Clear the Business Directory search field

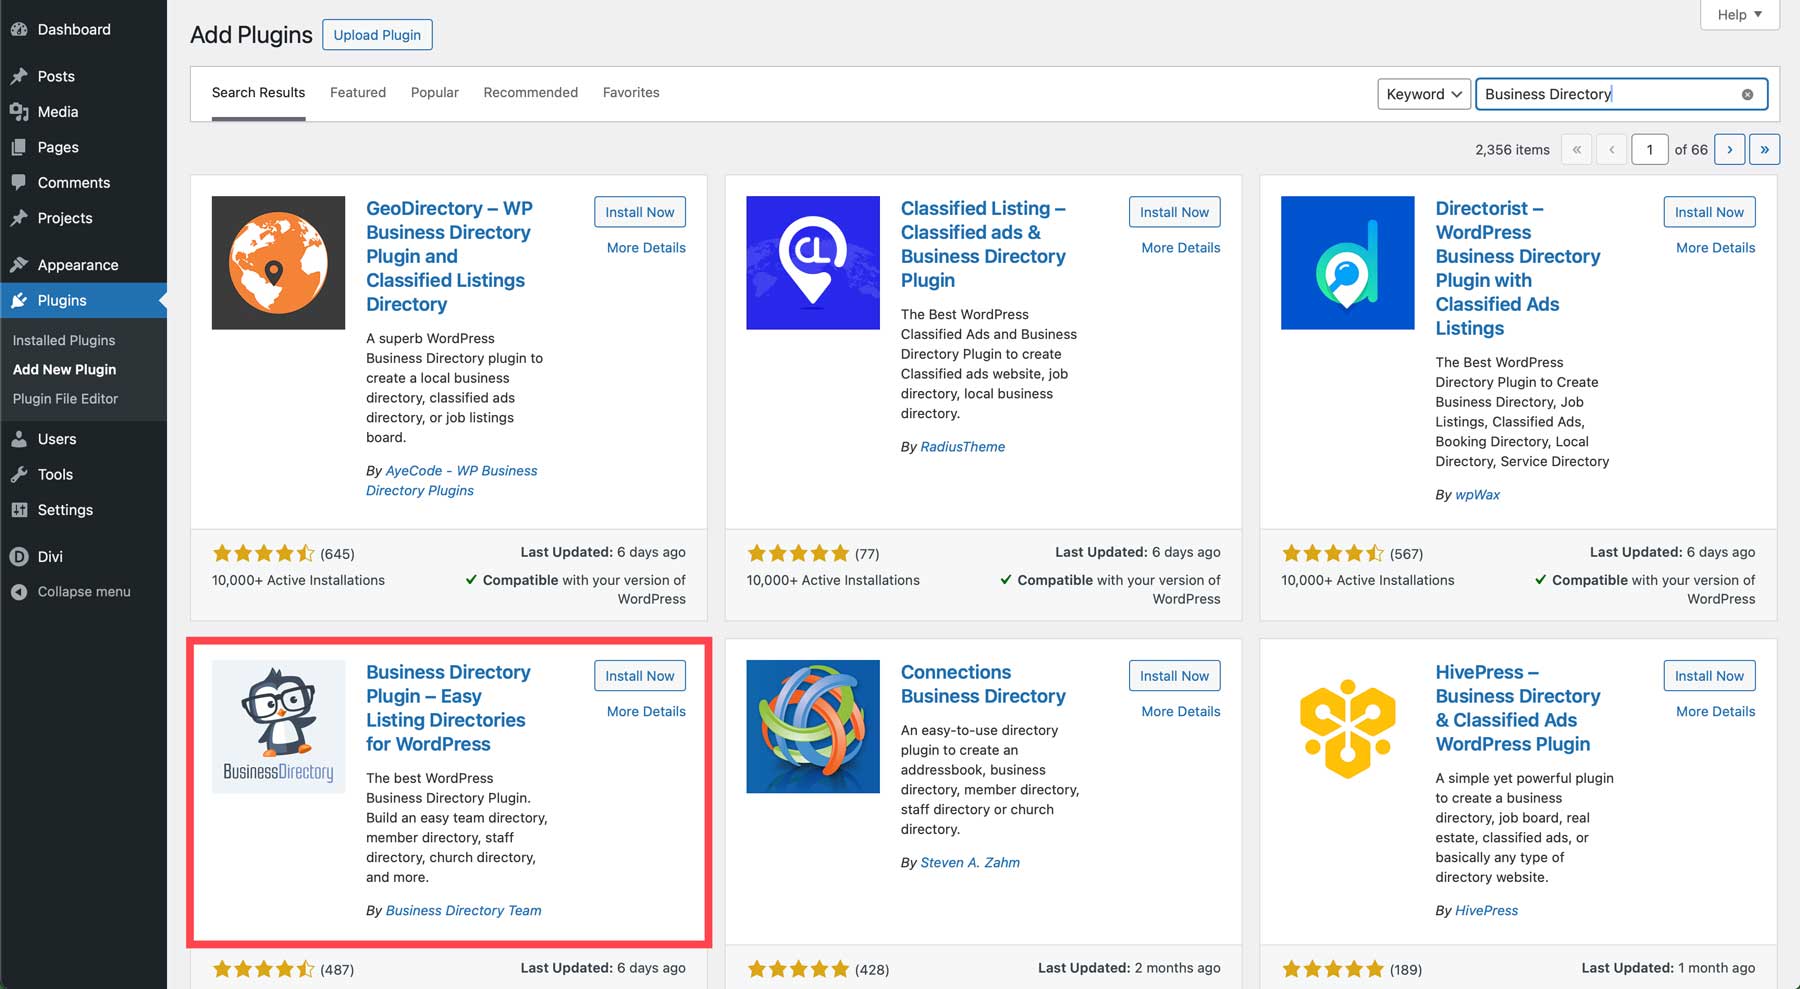1747,93
